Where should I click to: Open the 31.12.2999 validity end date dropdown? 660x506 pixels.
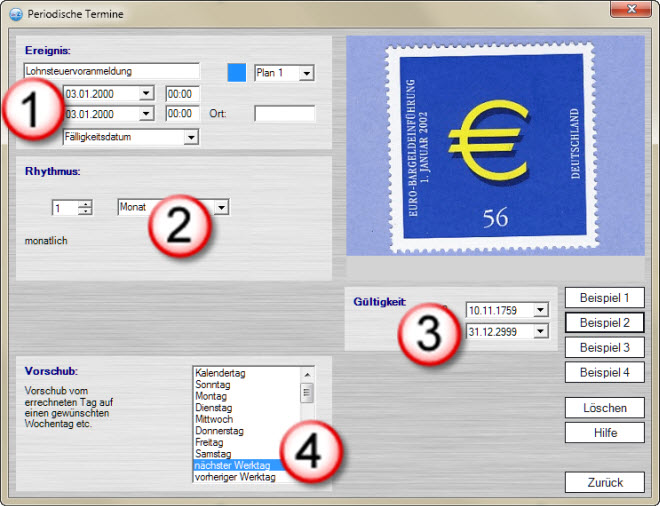point(541,332)
